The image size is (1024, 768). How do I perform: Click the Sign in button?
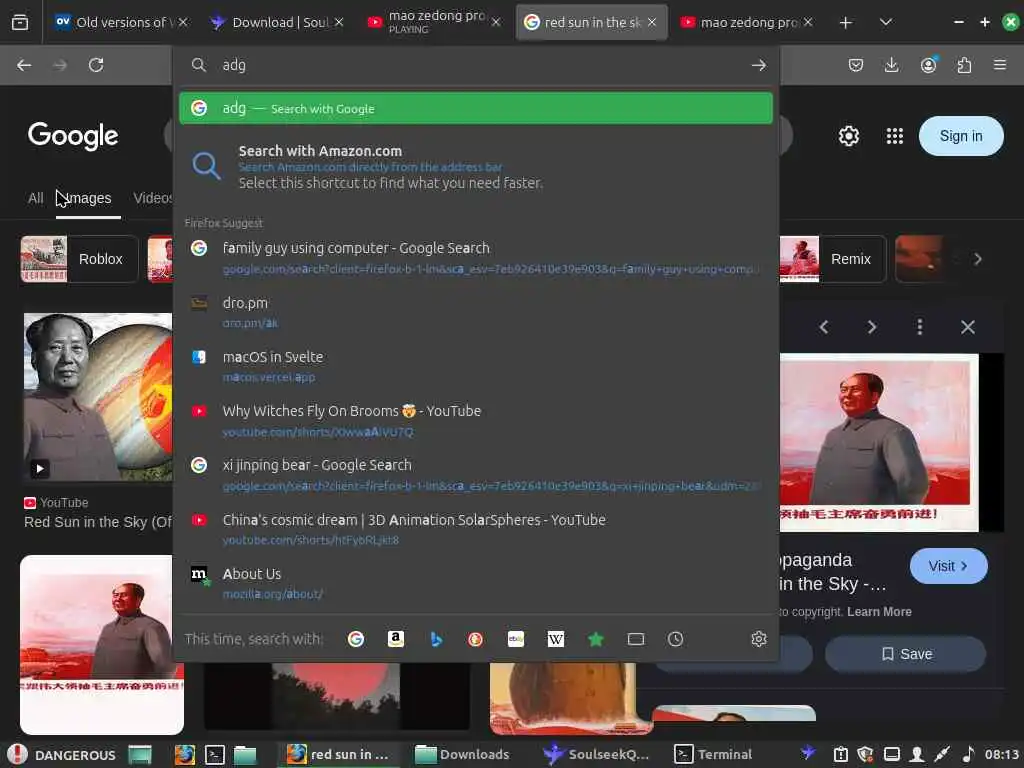(961, 136)
